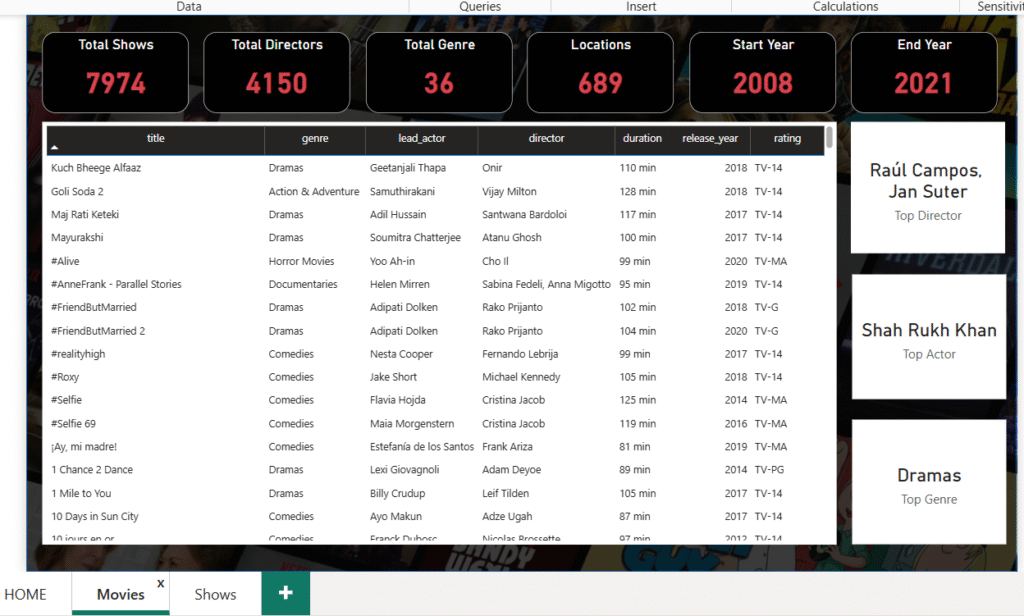Screen dimensions: 1024x616
Task: Click the rating column header
Action: tap(787, 139)
